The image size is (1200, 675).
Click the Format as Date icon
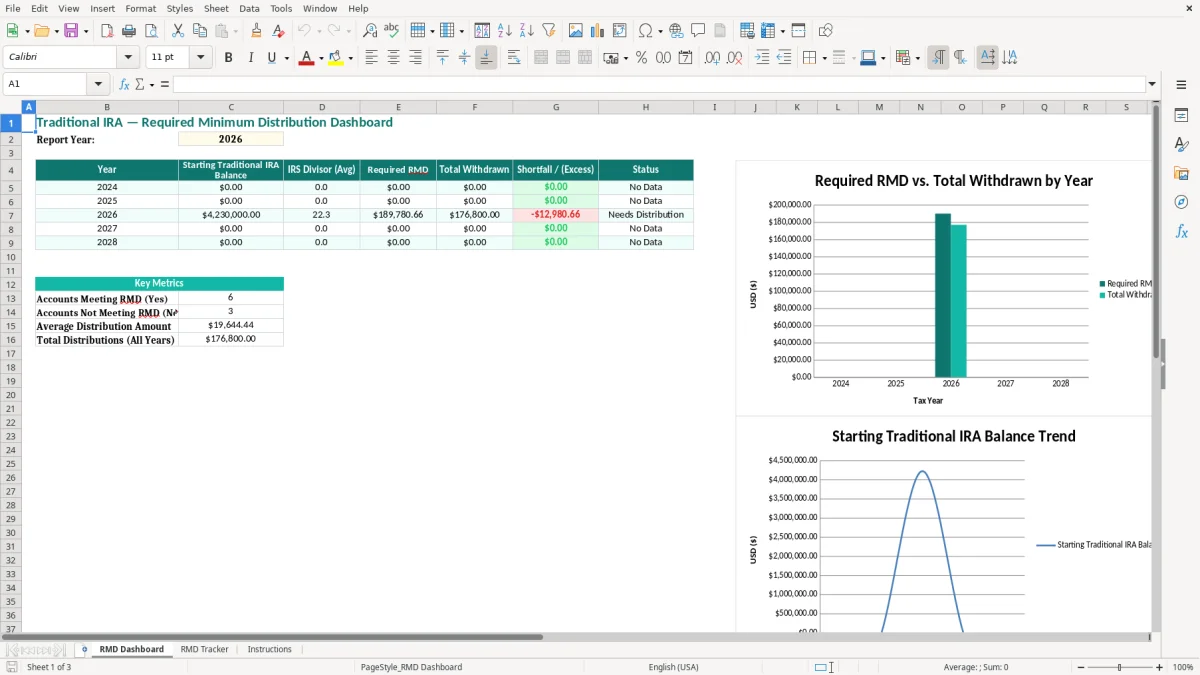point(685,58)
